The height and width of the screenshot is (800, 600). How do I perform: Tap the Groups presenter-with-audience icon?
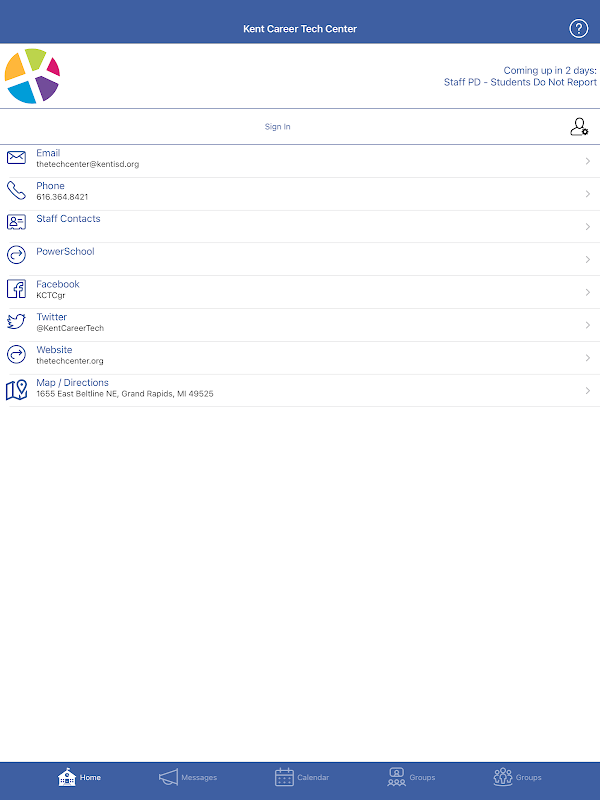click(396, 777)
